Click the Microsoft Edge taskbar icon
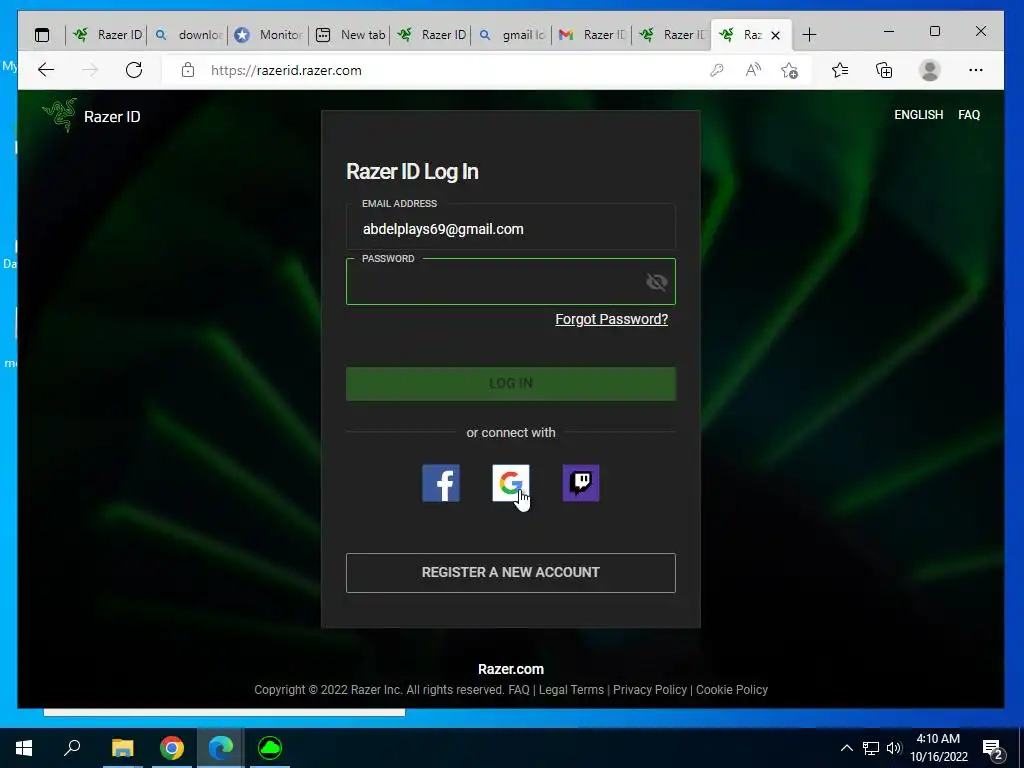The image size is (1024, 768). pyautogui.click(x=221, y=748)
